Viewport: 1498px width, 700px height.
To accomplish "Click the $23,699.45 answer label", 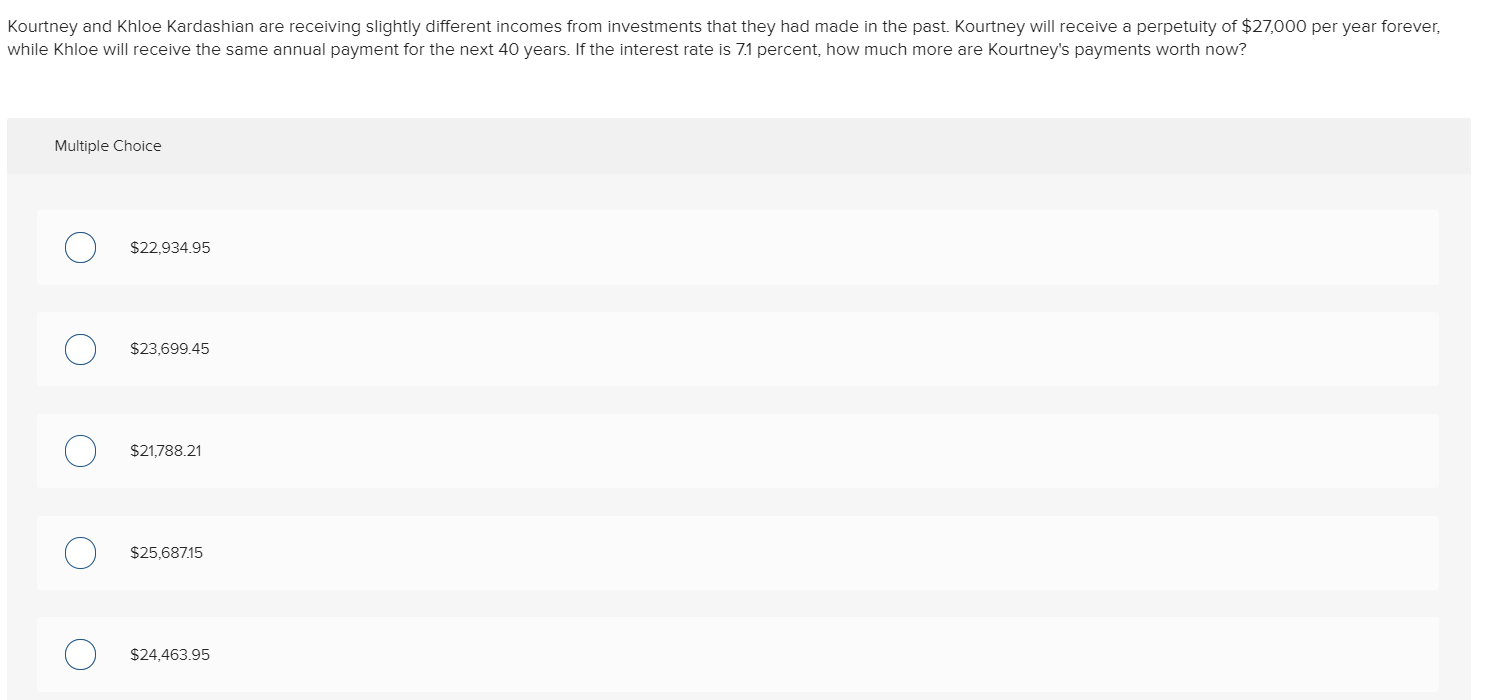I will click(x=170, y=349).
